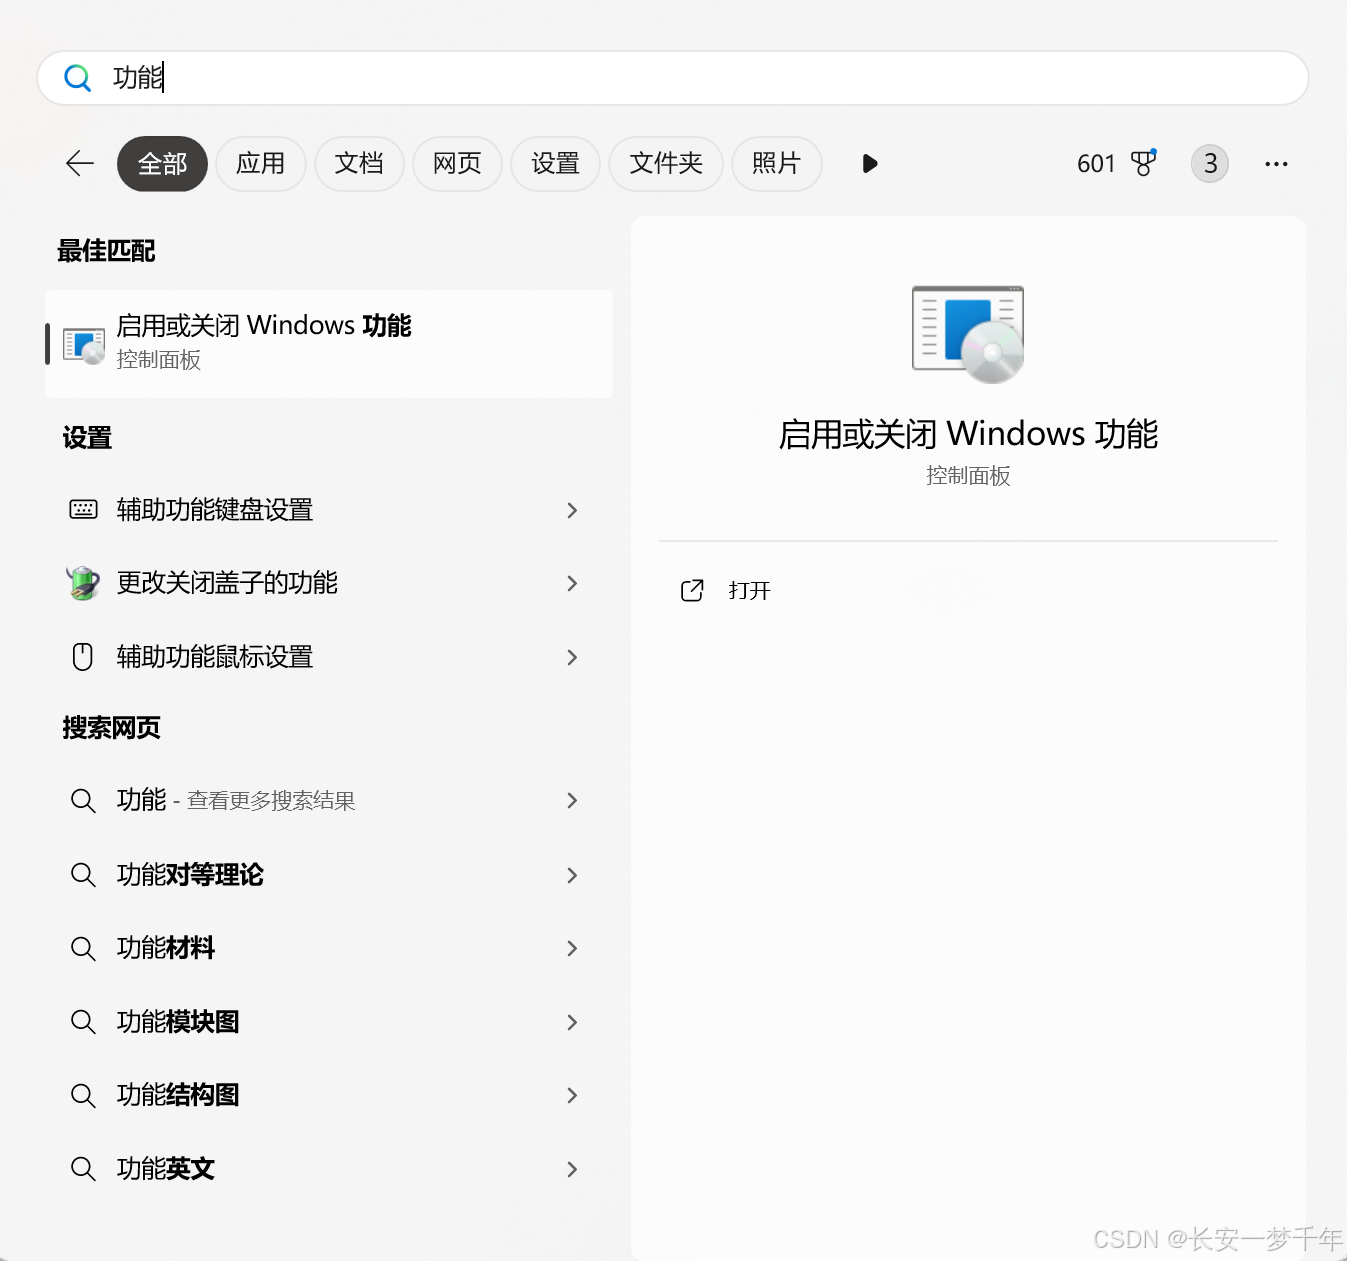Click the search icon beside 功能材料
The width and height of the screenshot is (1347, 1261).
pos(83,949)
